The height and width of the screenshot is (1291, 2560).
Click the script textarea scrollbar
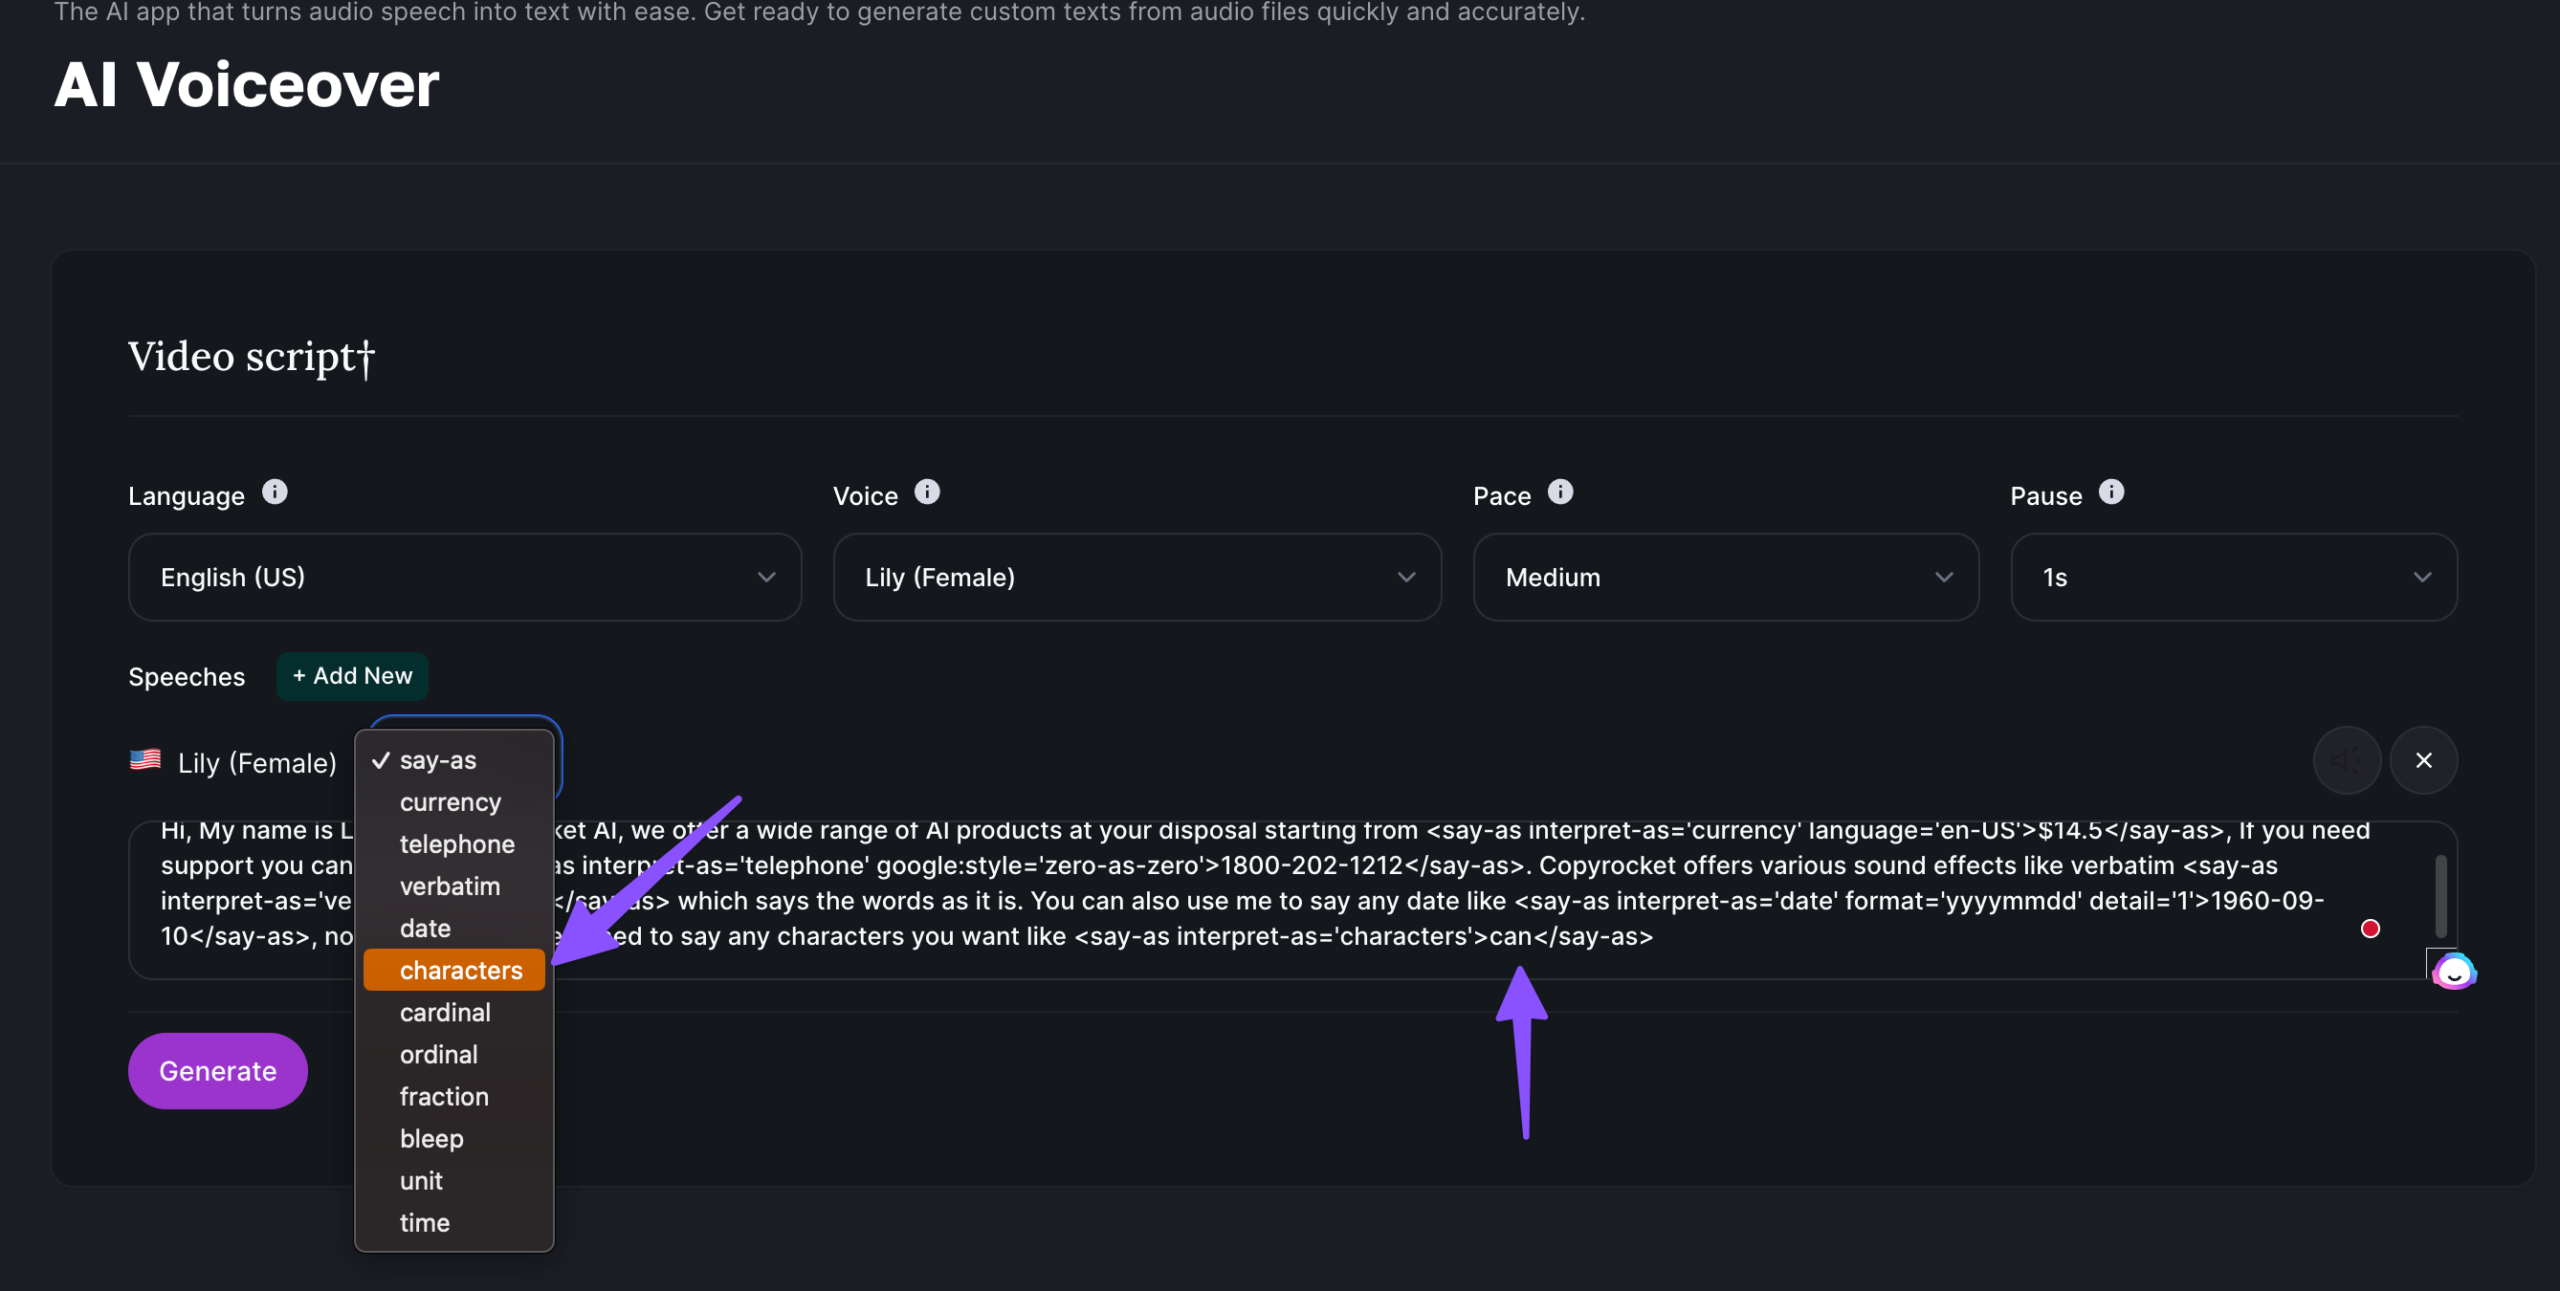click(x=2441, y=895)
